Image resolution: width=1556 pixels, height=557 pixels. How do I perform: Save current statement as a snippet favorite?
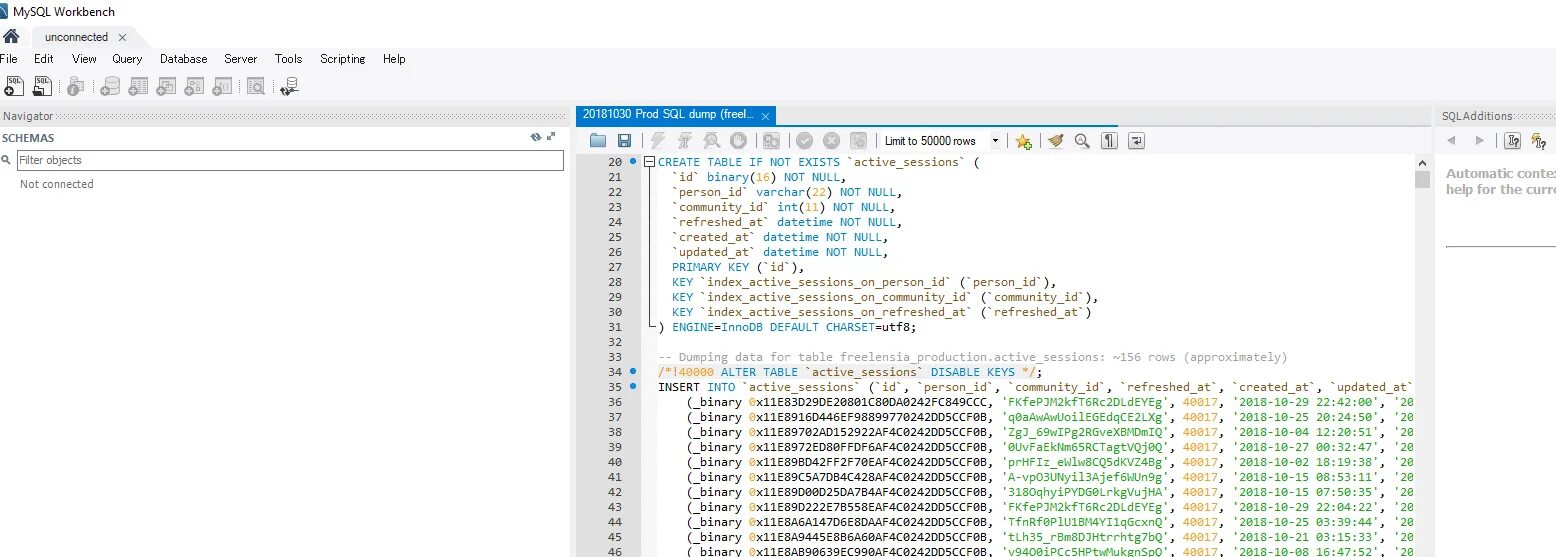[x=1023, y=141]
